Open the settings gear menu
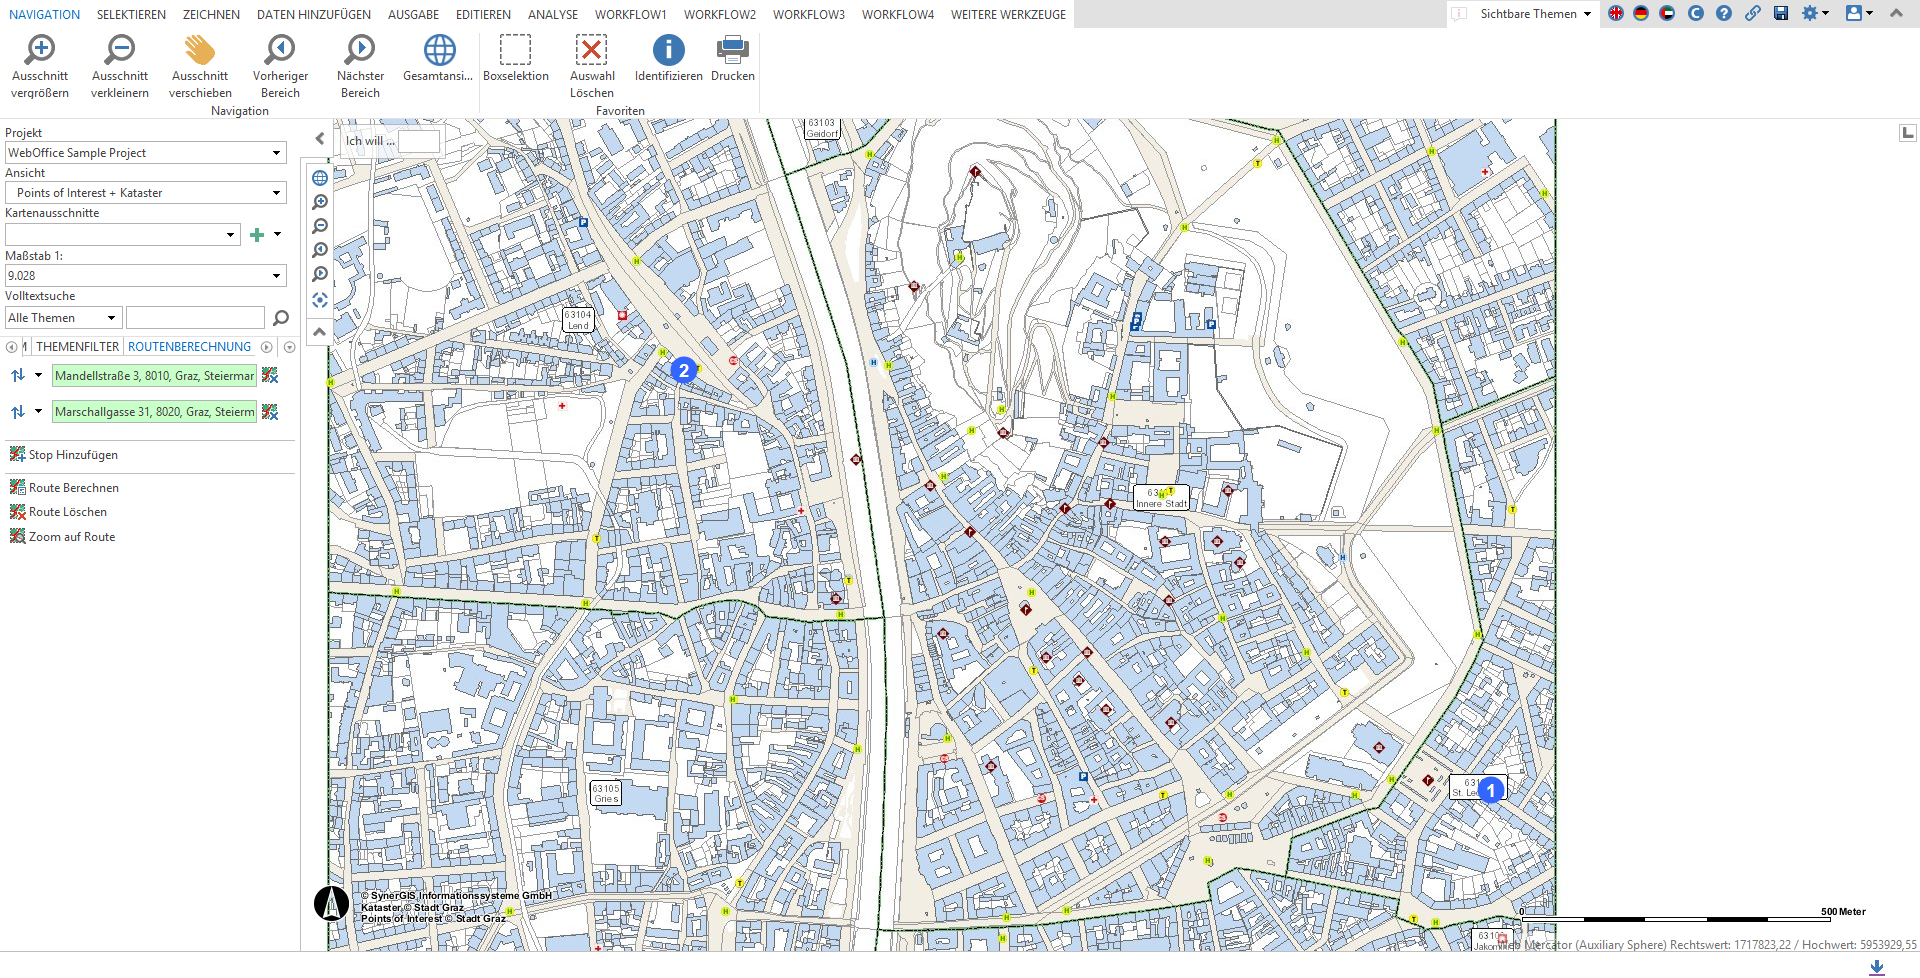The height and width of the screenshot is (978, 1920). coord(1810,14)
